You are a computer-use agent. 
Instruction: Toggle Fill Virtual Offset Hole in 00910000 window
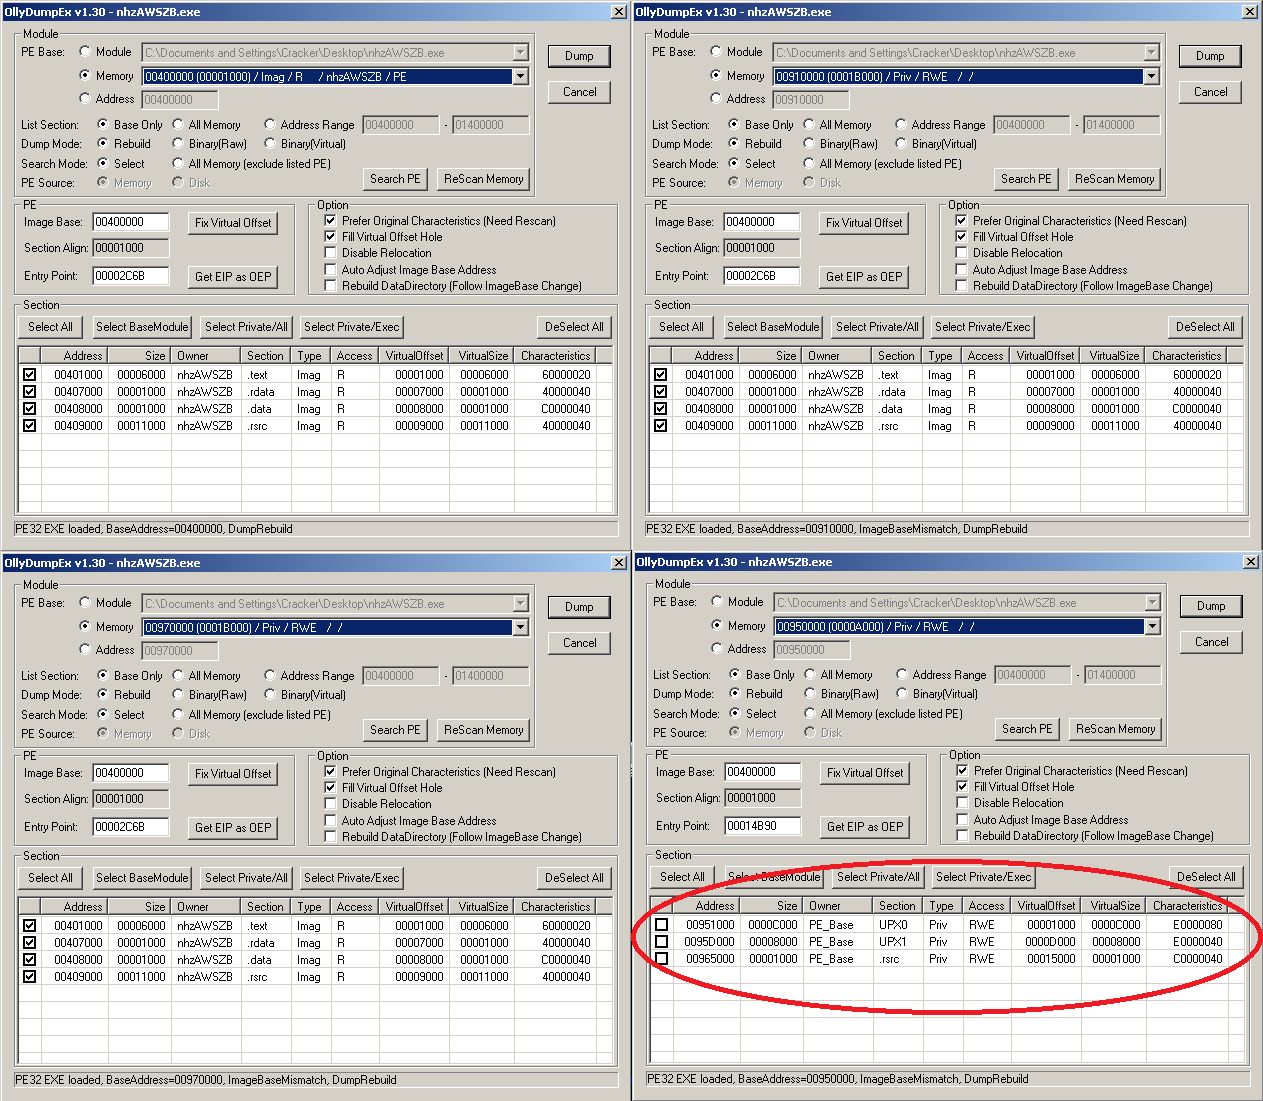pyautogui.click(x=961, y=237)
